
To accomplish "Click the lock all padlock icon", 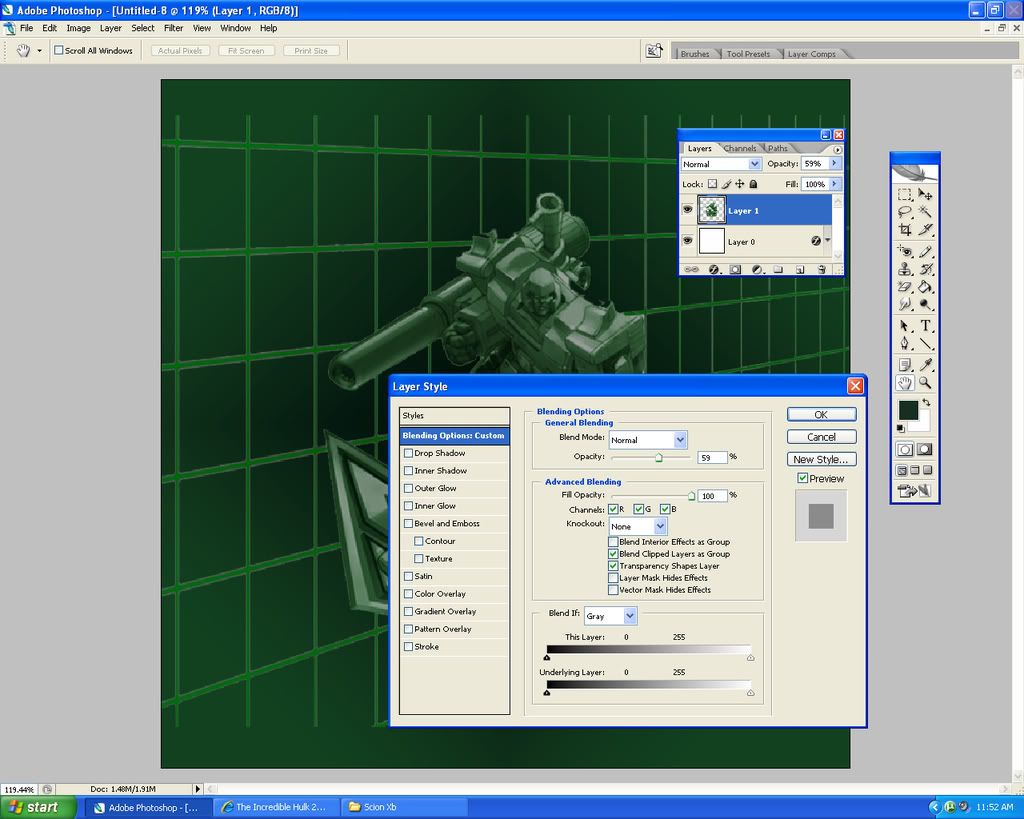I will (753, 184).
